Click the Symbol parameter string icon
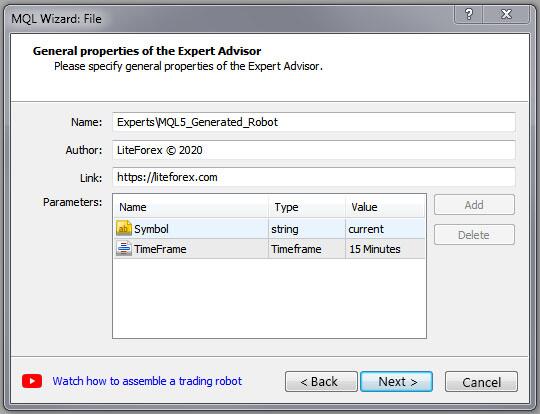This screenshot has height=414, width=540. pyautogui.click(x=124, y=228)
